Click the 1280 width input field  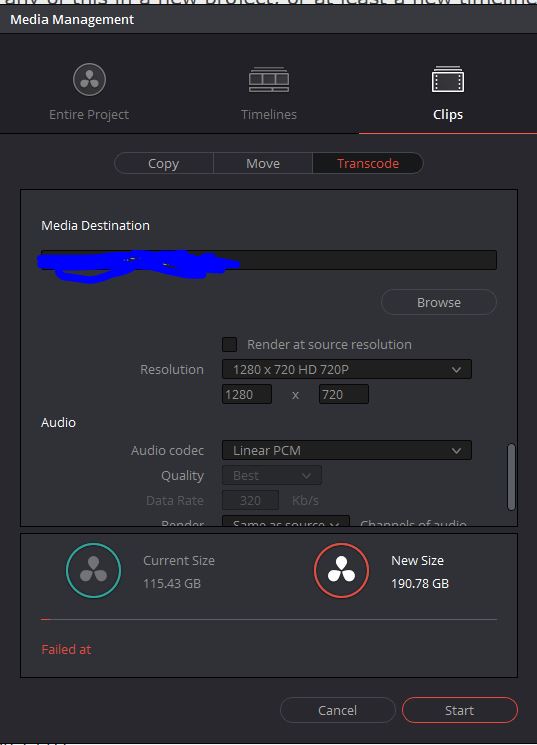coord(247,394)
